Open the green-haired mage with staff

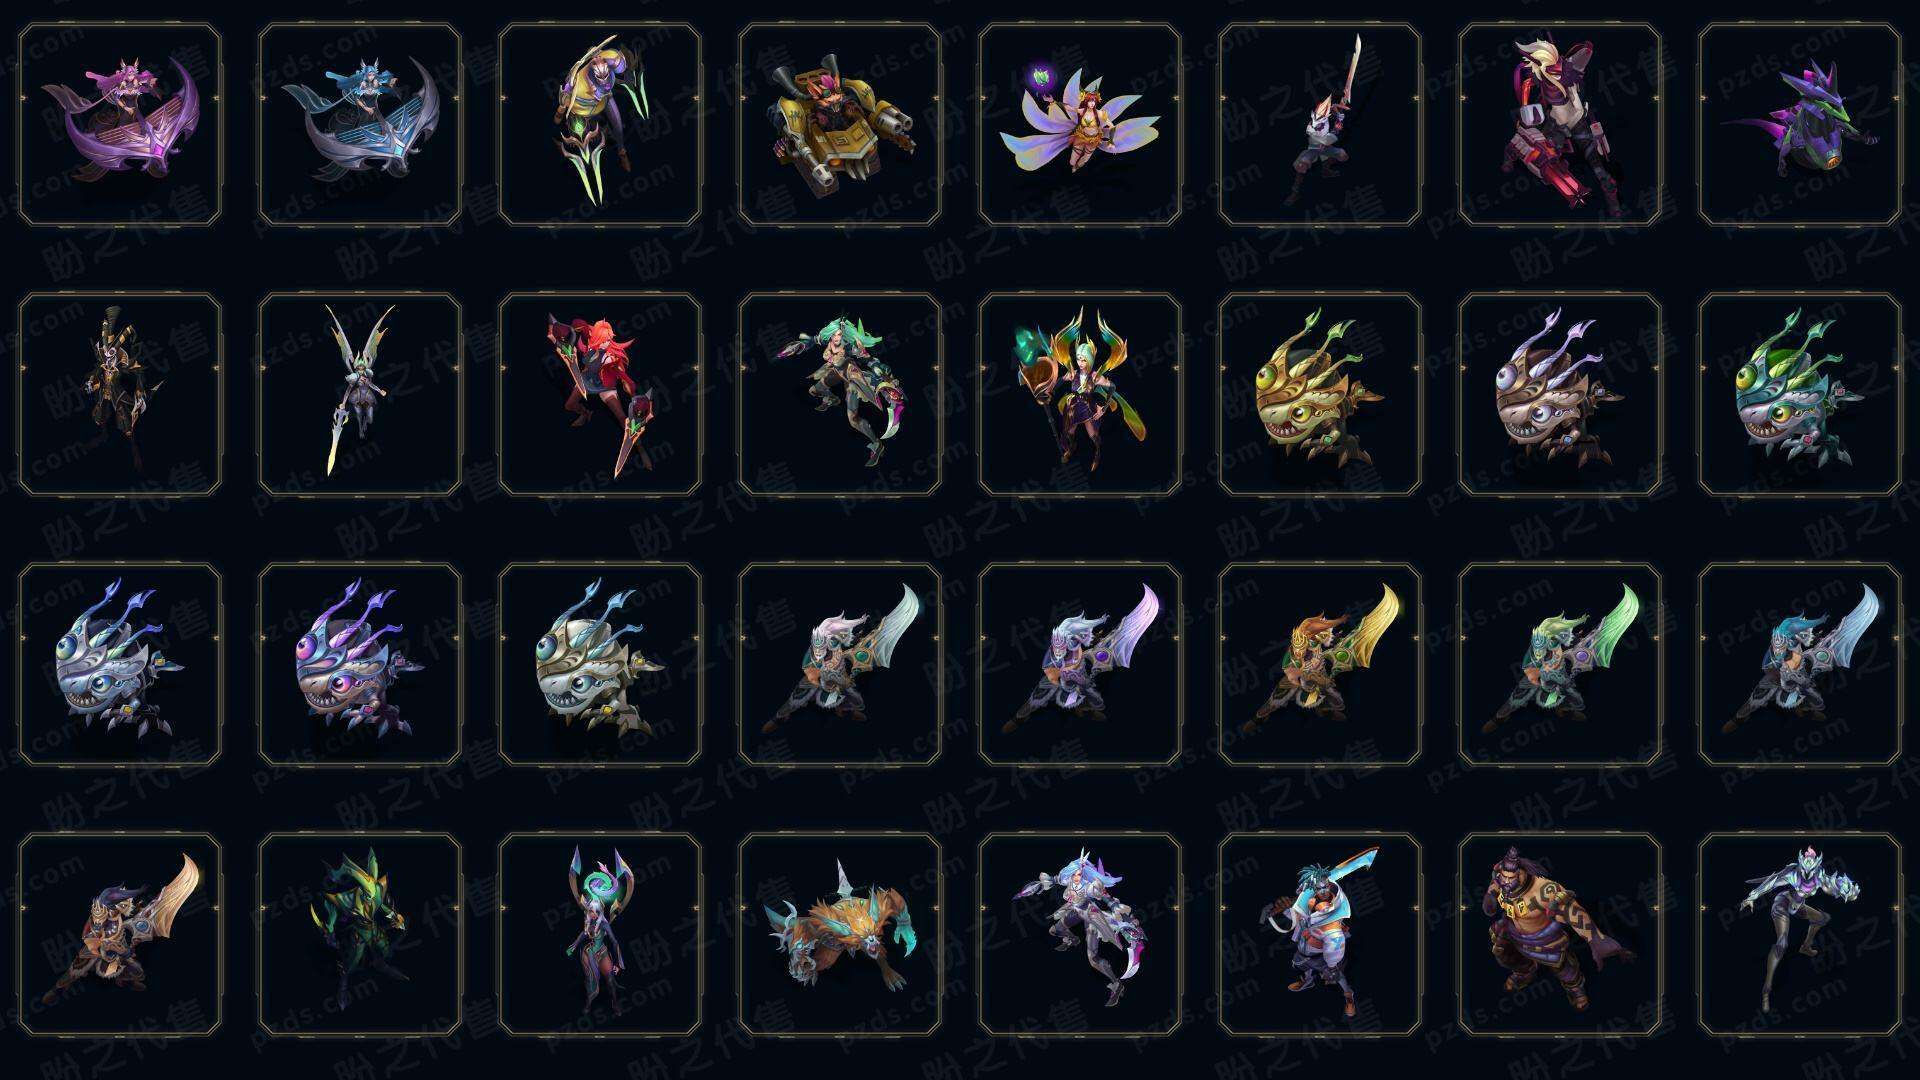[x=1080, y=394]
